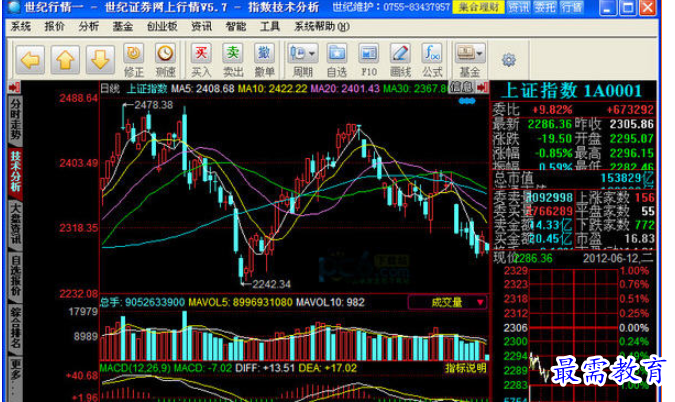Click the 2242.34 low price marker
675x402 pixels.
[271, 284]
